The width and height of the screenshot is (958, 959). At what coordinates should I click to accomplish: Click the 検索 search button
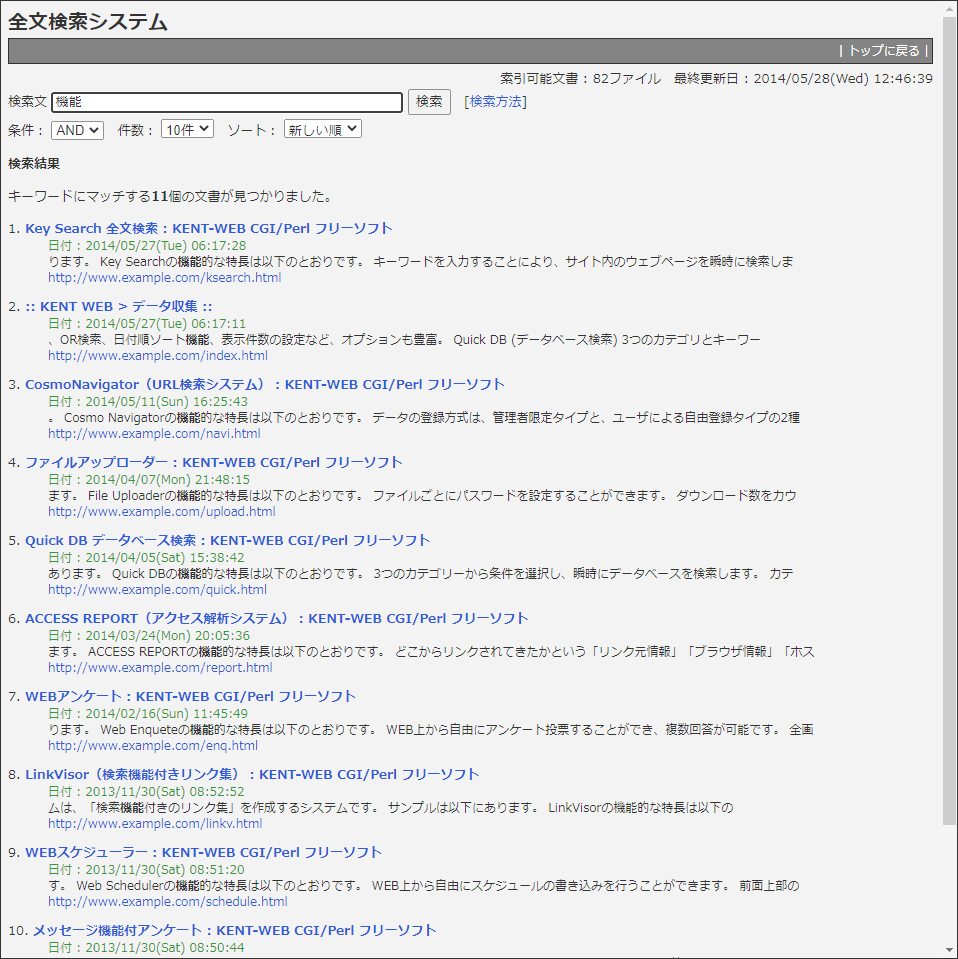428,101
